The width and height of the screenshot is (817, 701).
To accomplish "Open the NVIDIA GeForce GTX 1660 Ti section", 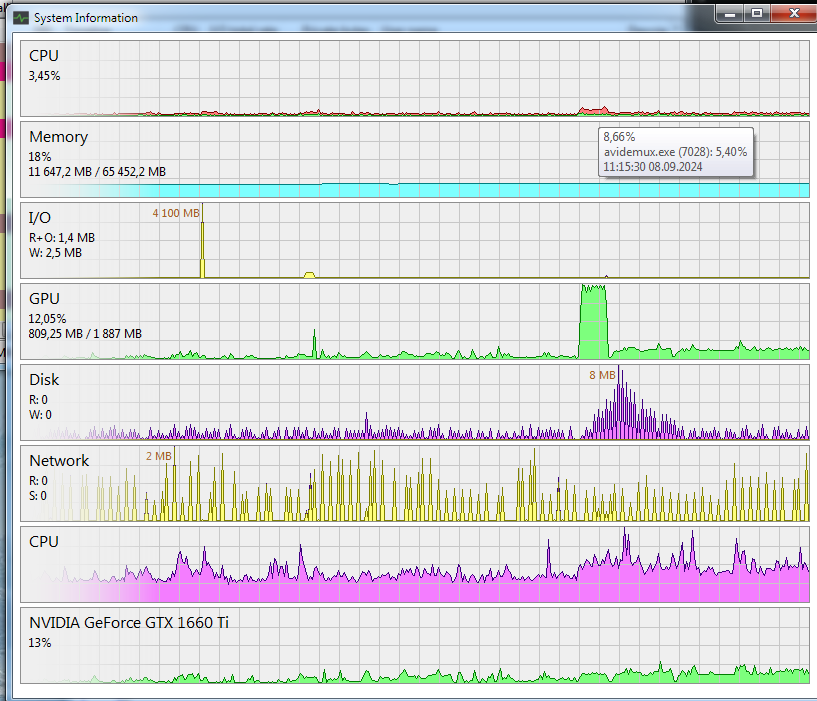I will (415, 646).
